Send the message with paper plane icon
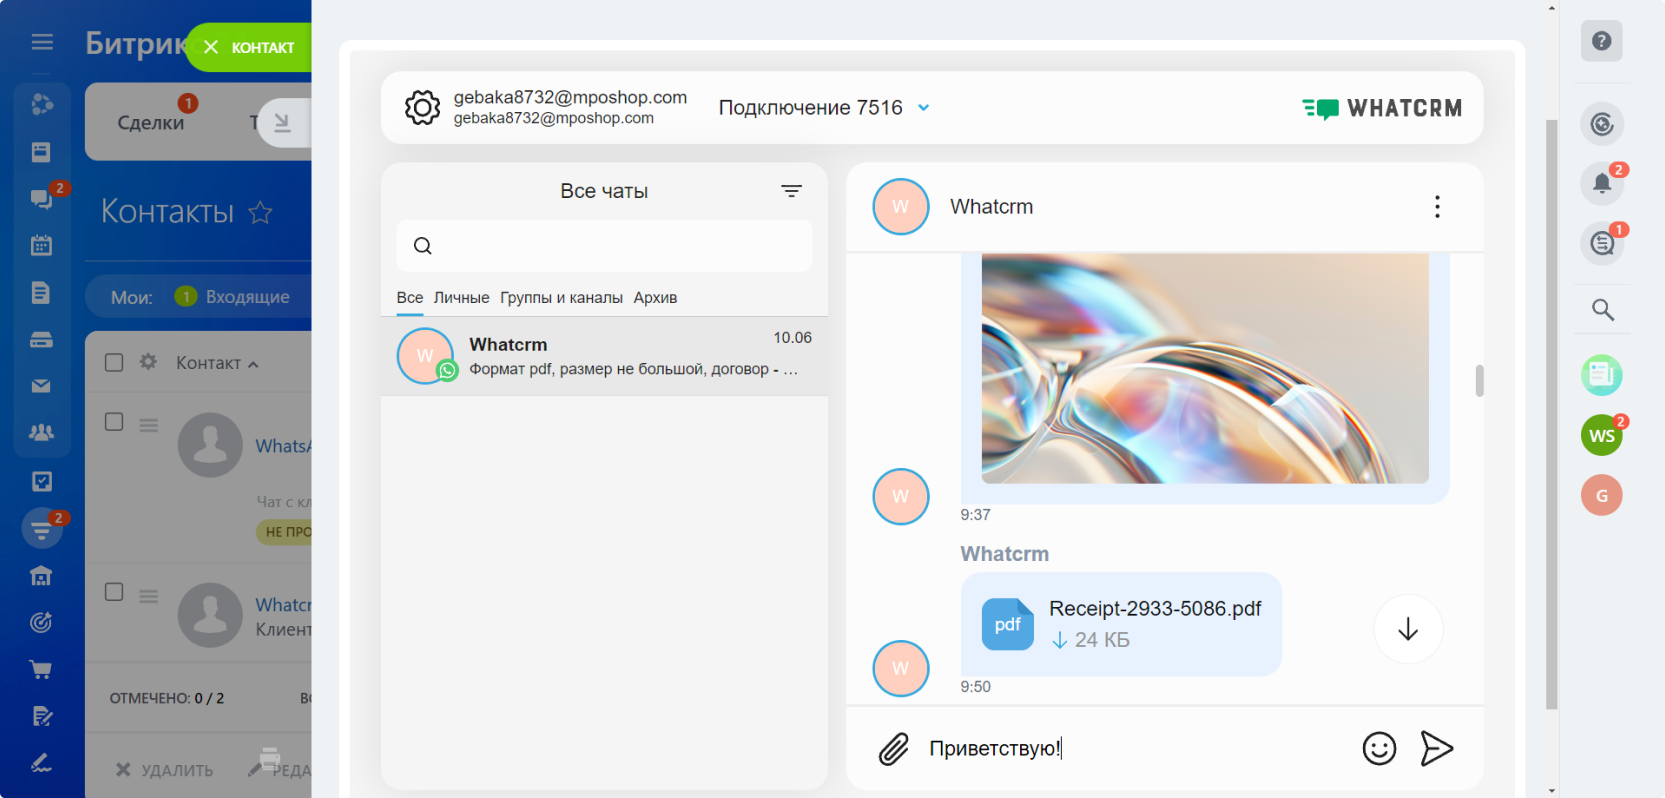The height and width of the screenshot is (798, 1665). 1436,748
